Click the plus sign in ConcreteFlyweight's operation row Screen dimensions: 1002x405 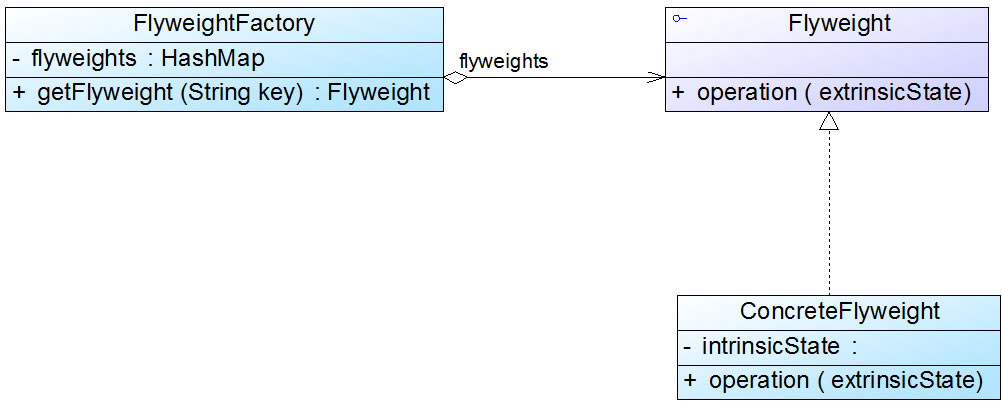pos(691,381)
